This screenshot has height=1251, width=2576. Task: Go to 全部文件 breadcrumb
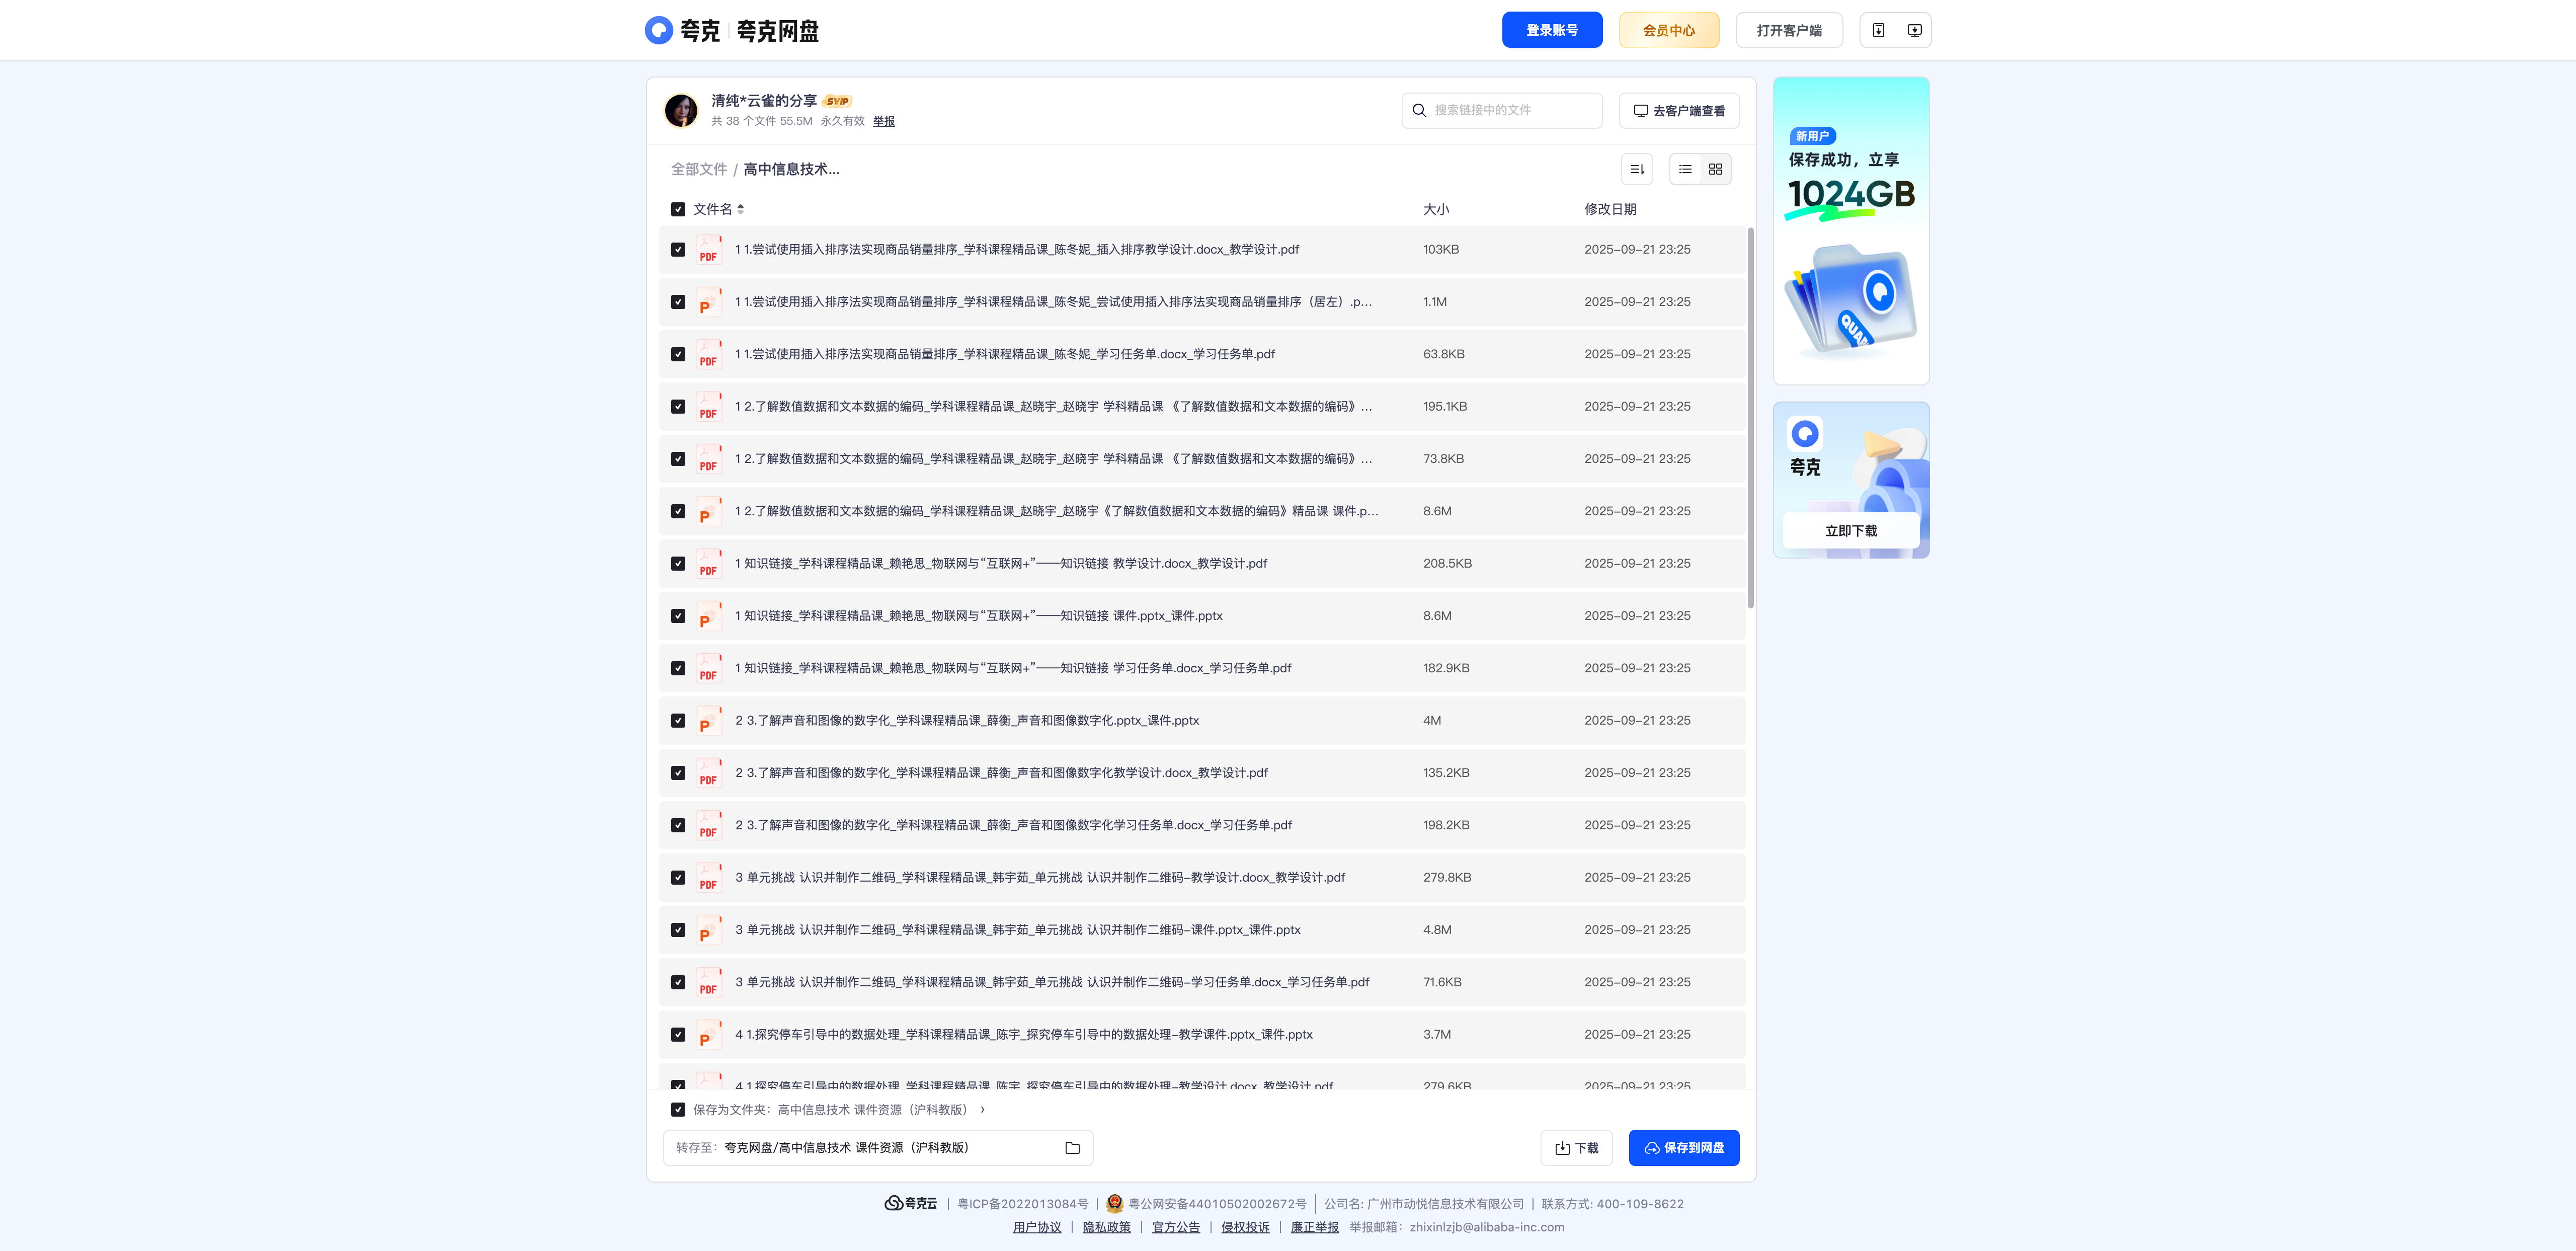(x=699, y=169)
